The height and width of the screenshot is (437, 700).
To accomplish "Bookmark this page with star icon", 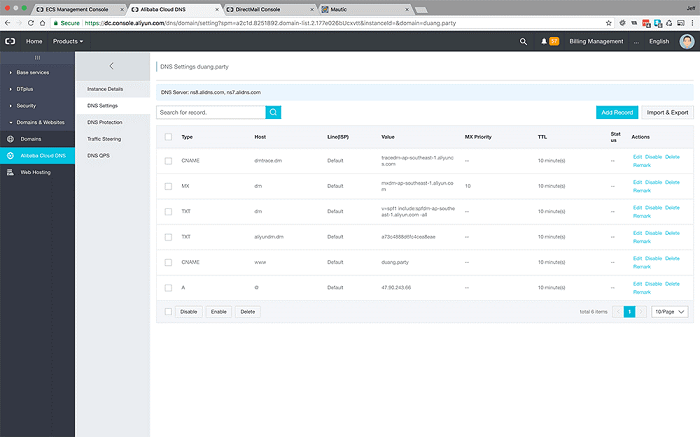I will (608, 23).
